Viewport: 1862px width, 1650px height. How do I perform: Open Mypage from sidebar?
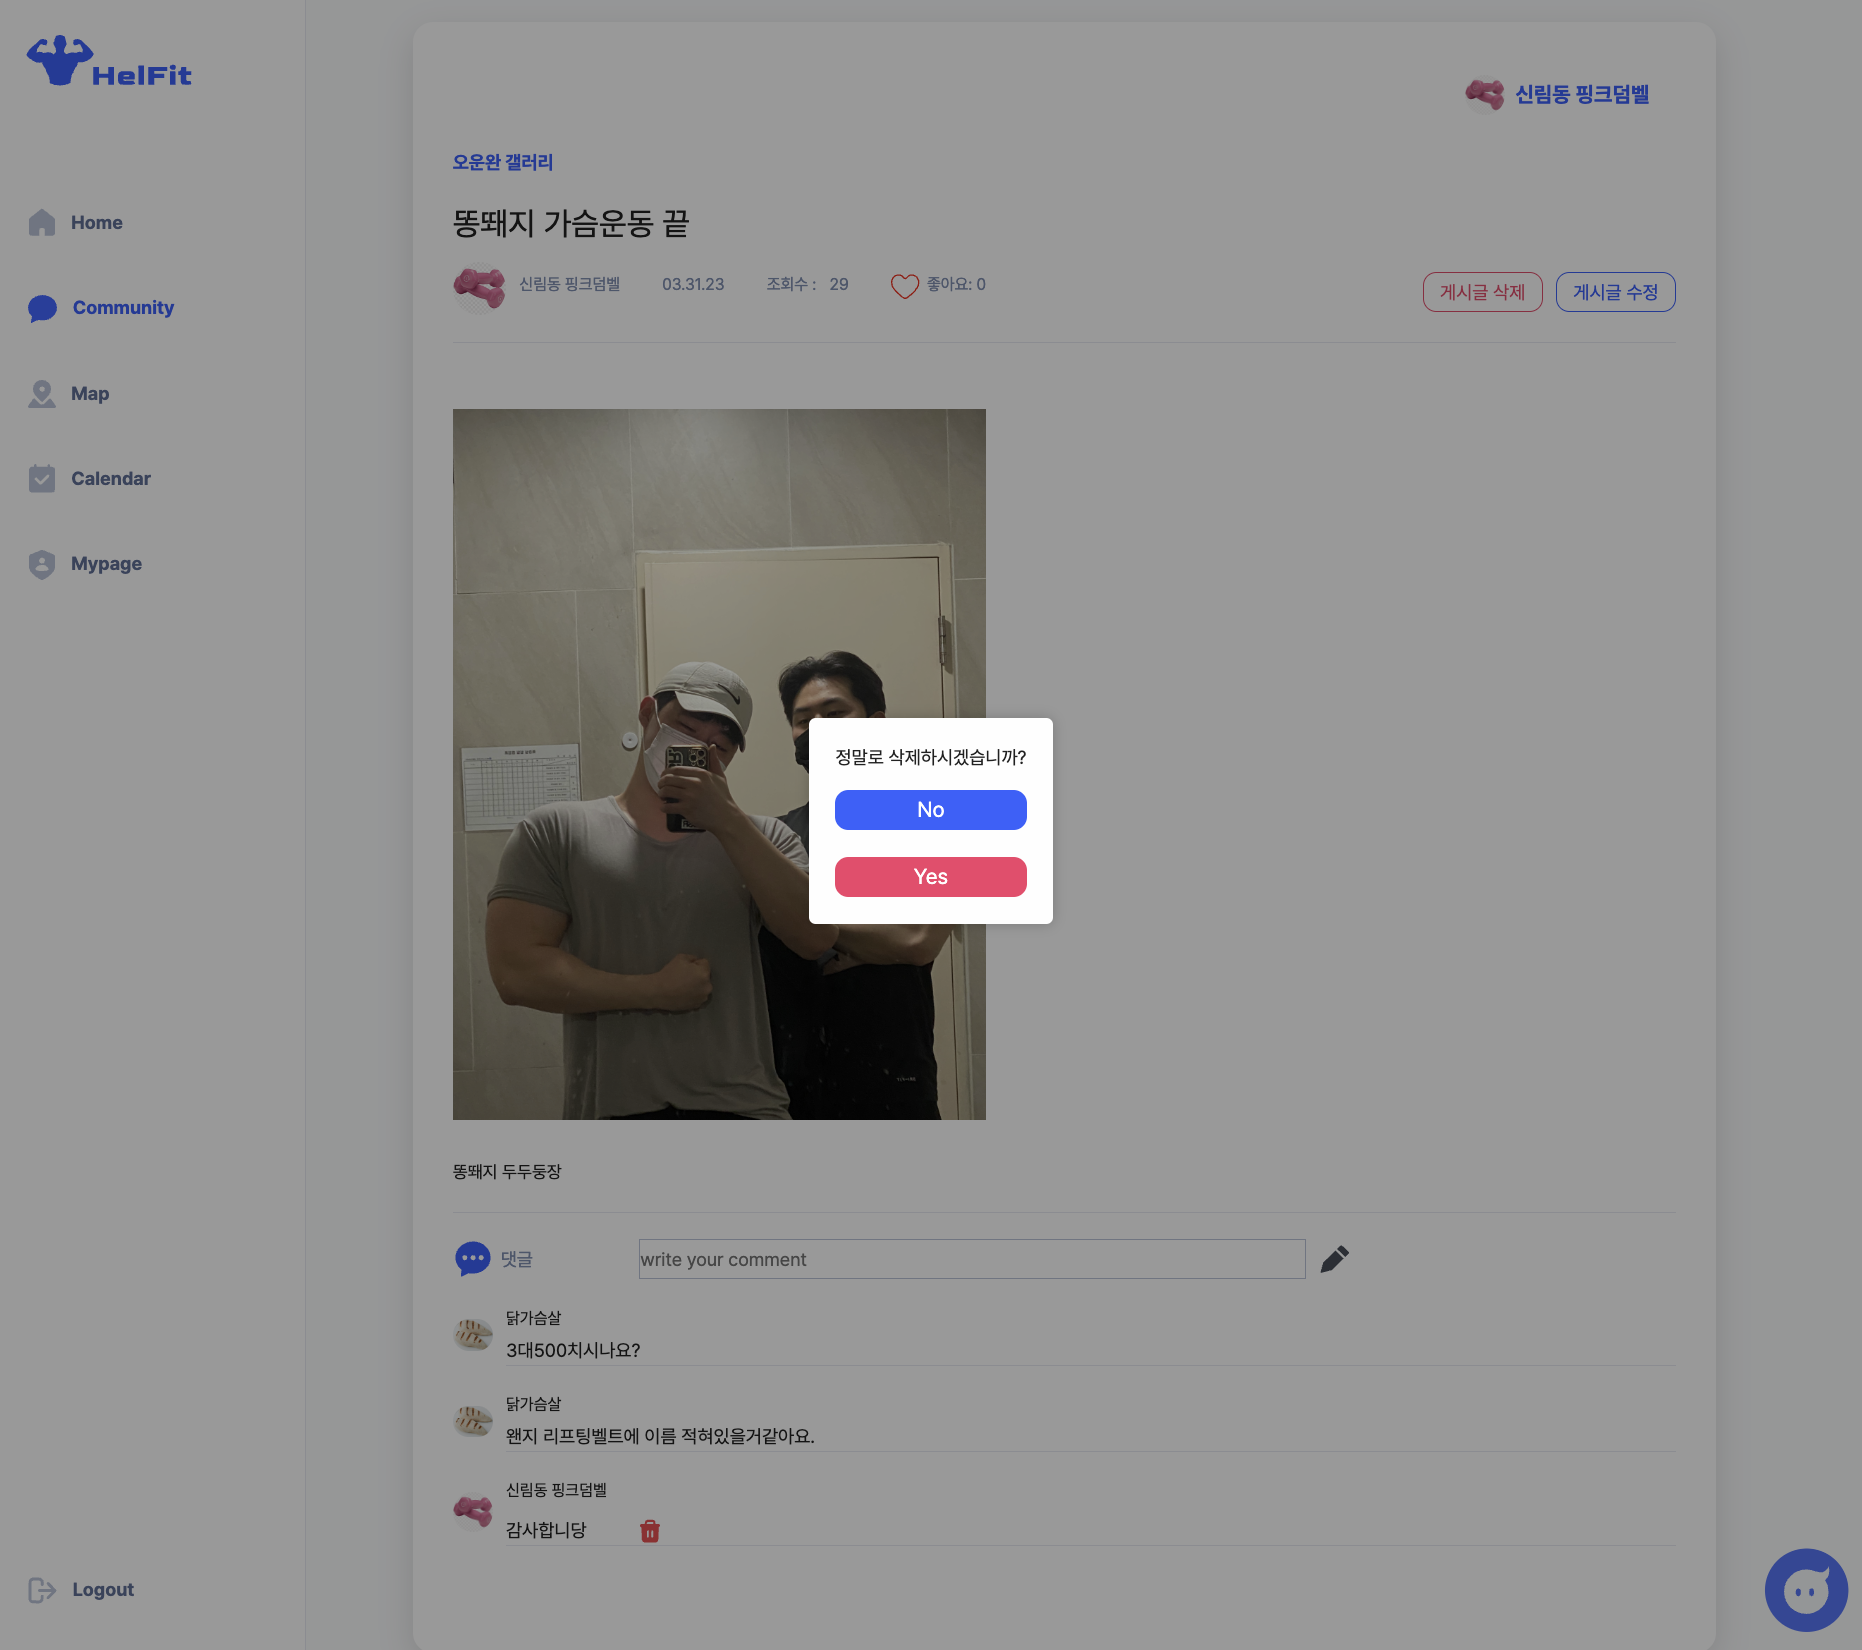[x=85, y=564]
